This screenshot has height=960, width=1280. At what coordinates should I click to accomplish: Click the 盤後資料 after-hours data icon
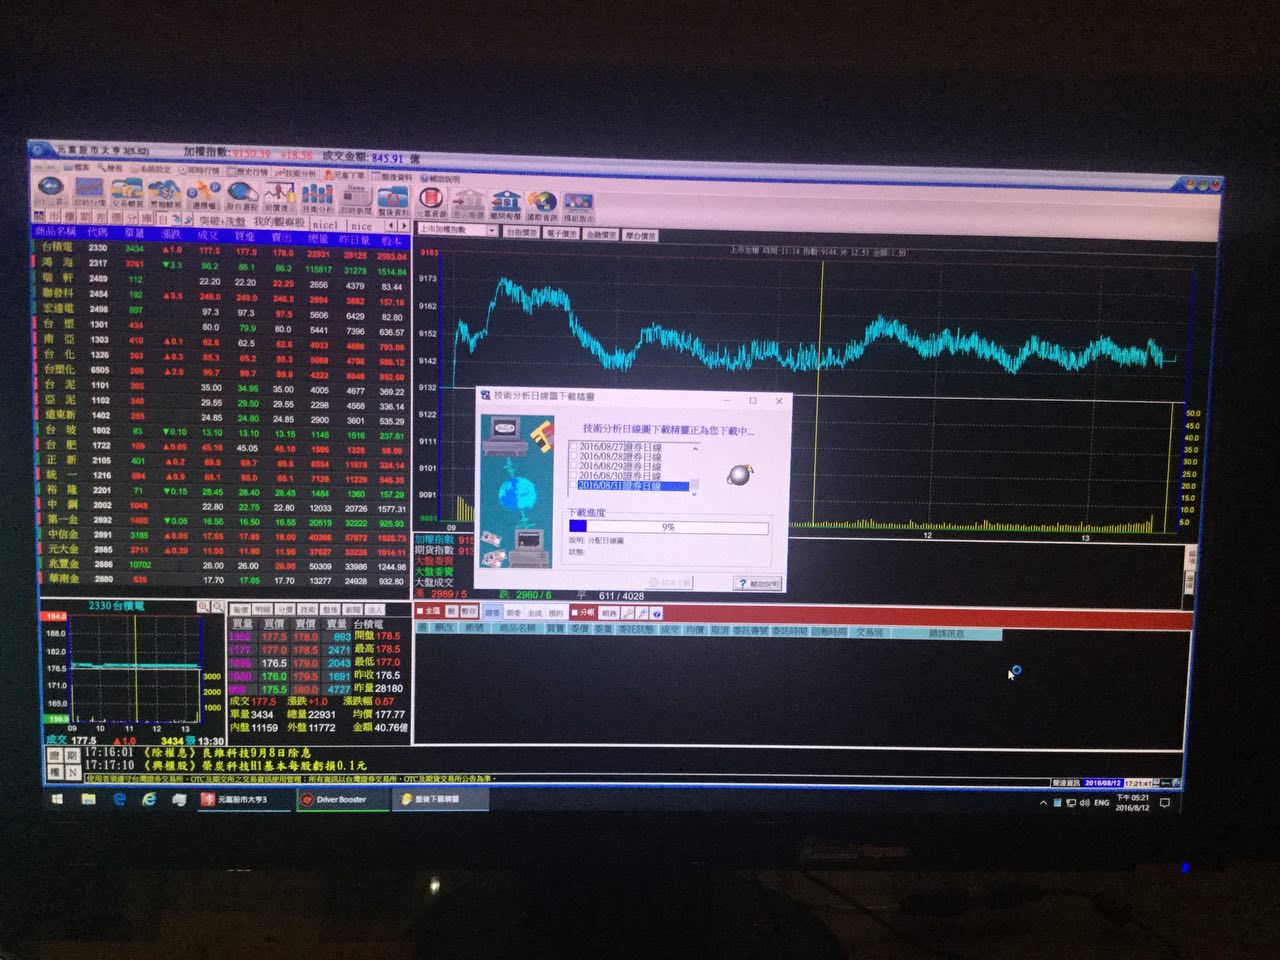point(393,200)
